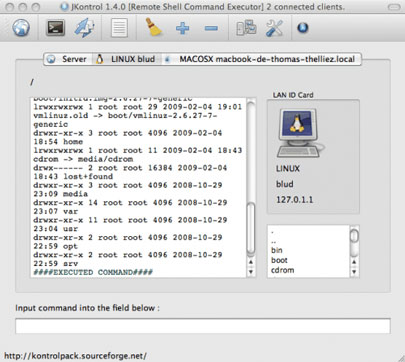
Task: Click the blue plus add icon
Action: tap(182, 28)
